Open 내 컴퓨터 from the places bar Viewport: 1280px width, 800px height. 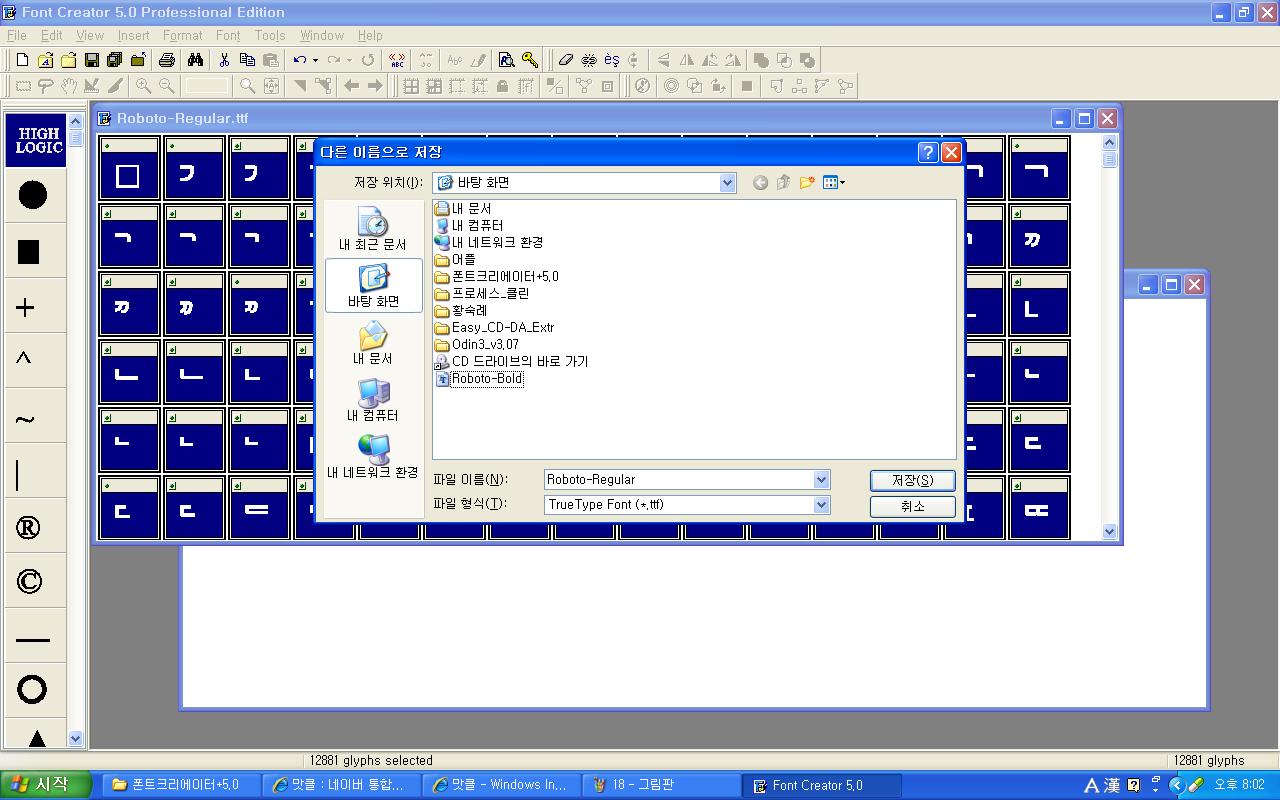tap(373, 400)
